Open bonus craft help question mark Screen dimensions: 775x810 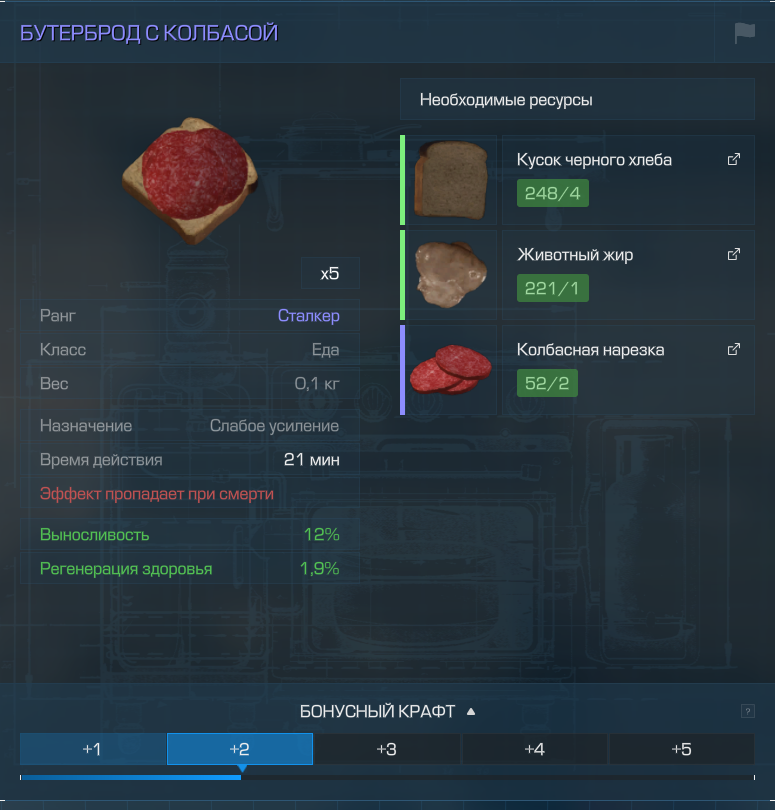pos(748,711)
